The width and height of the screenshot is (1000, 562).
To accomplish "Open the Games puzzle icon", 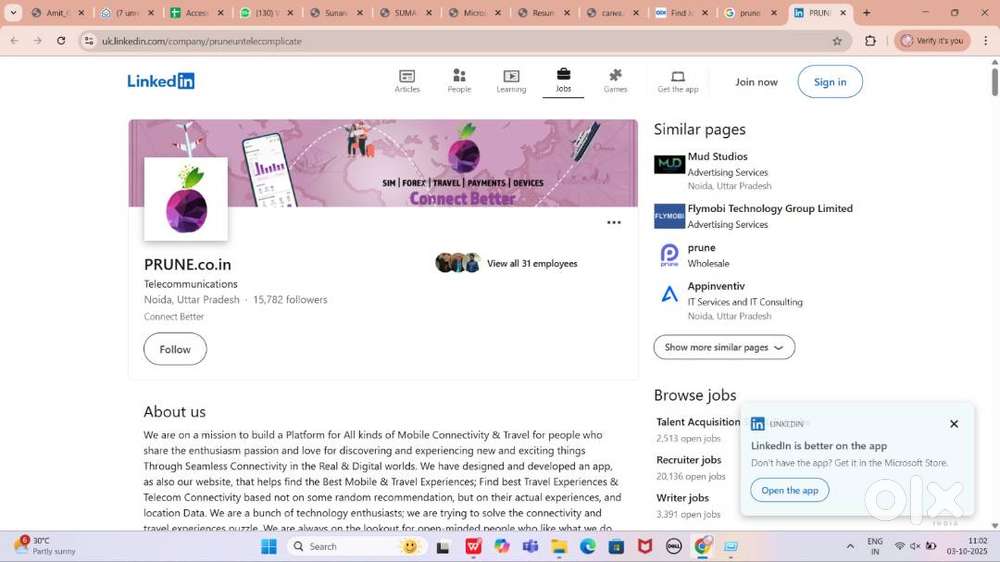I will 615,76.
